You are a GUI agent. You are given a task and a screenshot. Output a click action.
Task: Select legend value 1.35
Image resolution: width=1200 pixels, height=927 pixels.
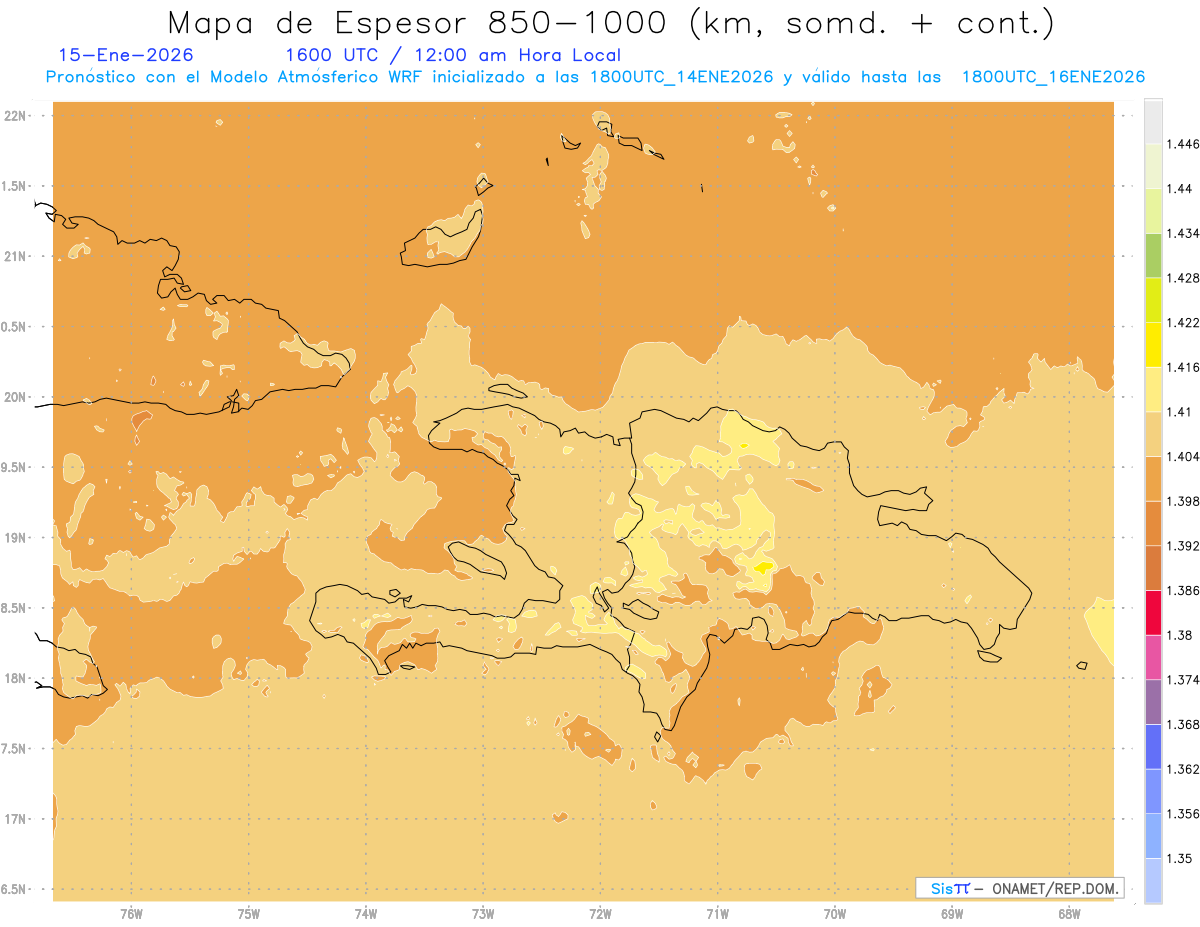click(1179, 858)
